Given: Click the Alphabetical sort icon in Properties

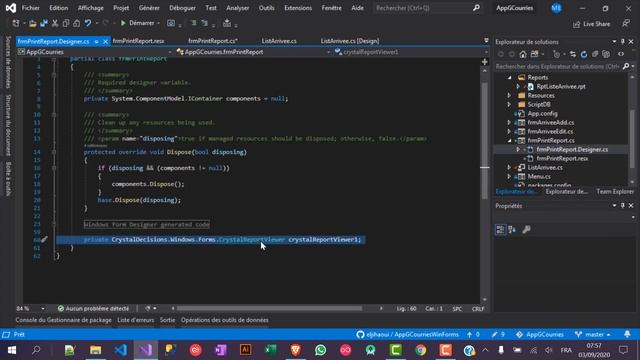Looking at the screenshot, I should click(512, 229).
